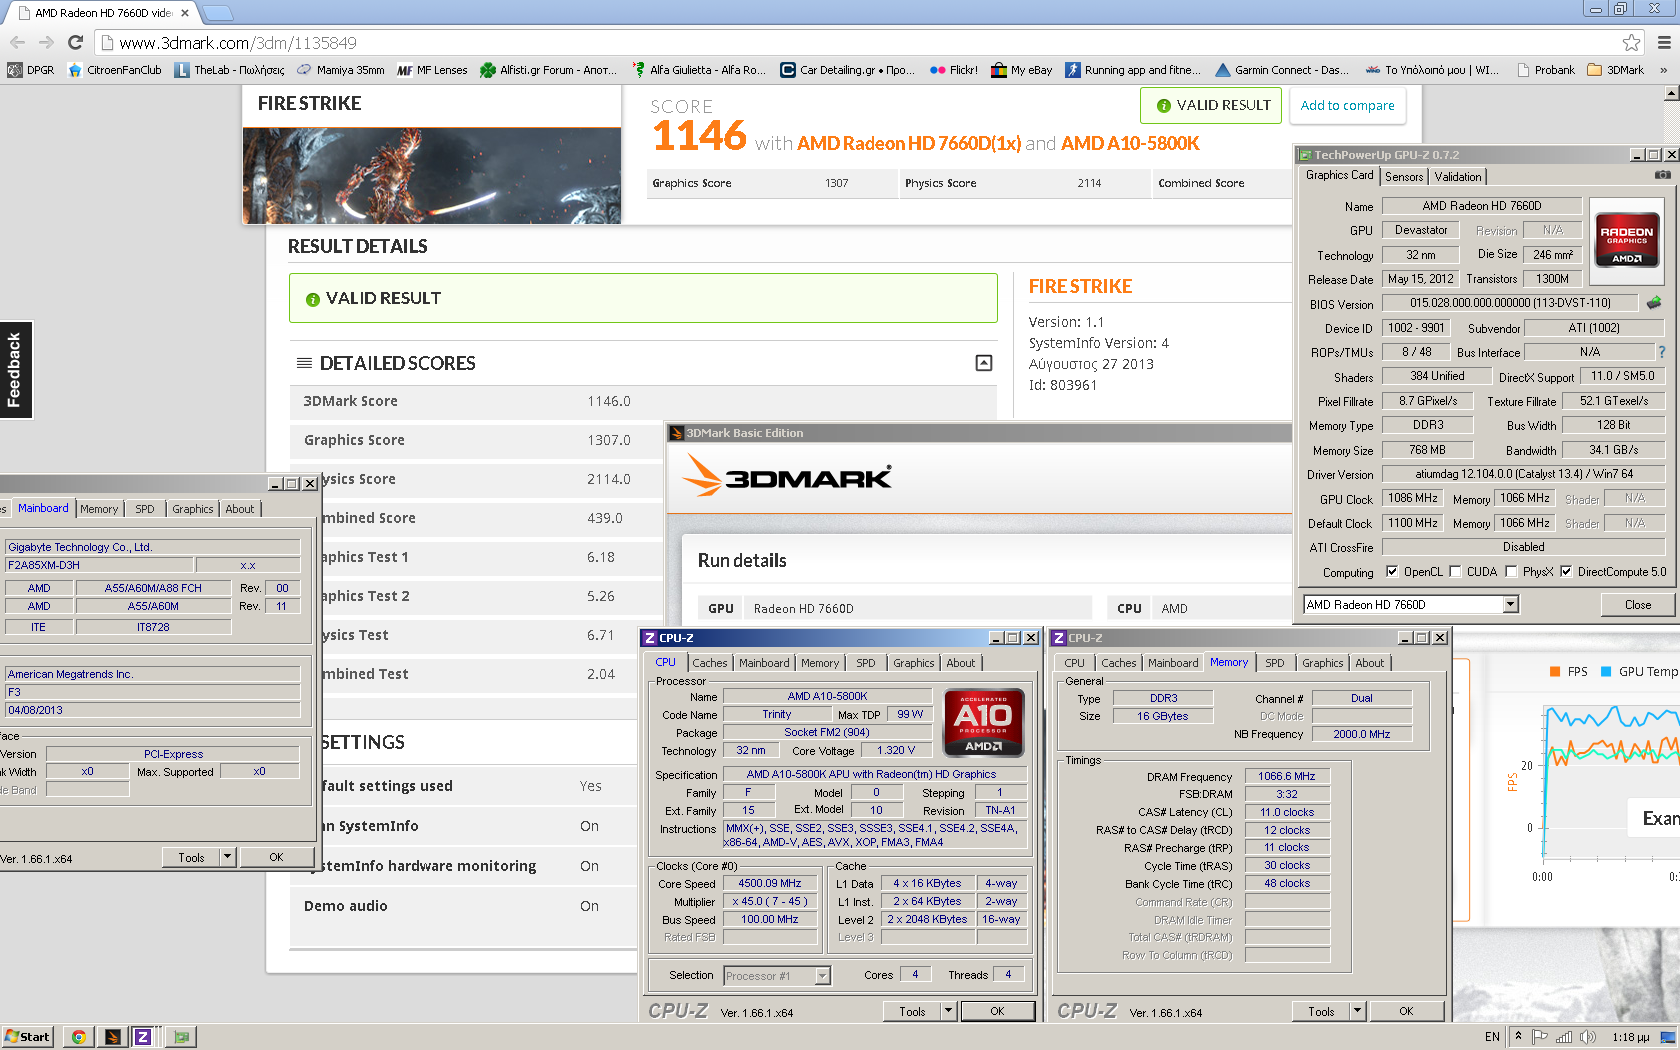The height and width of the screenshot is (1050, 1680).
Task: Toggle DirectCompute 5.0 checkbox in GPU-Z
Action: coord(1566,572)
